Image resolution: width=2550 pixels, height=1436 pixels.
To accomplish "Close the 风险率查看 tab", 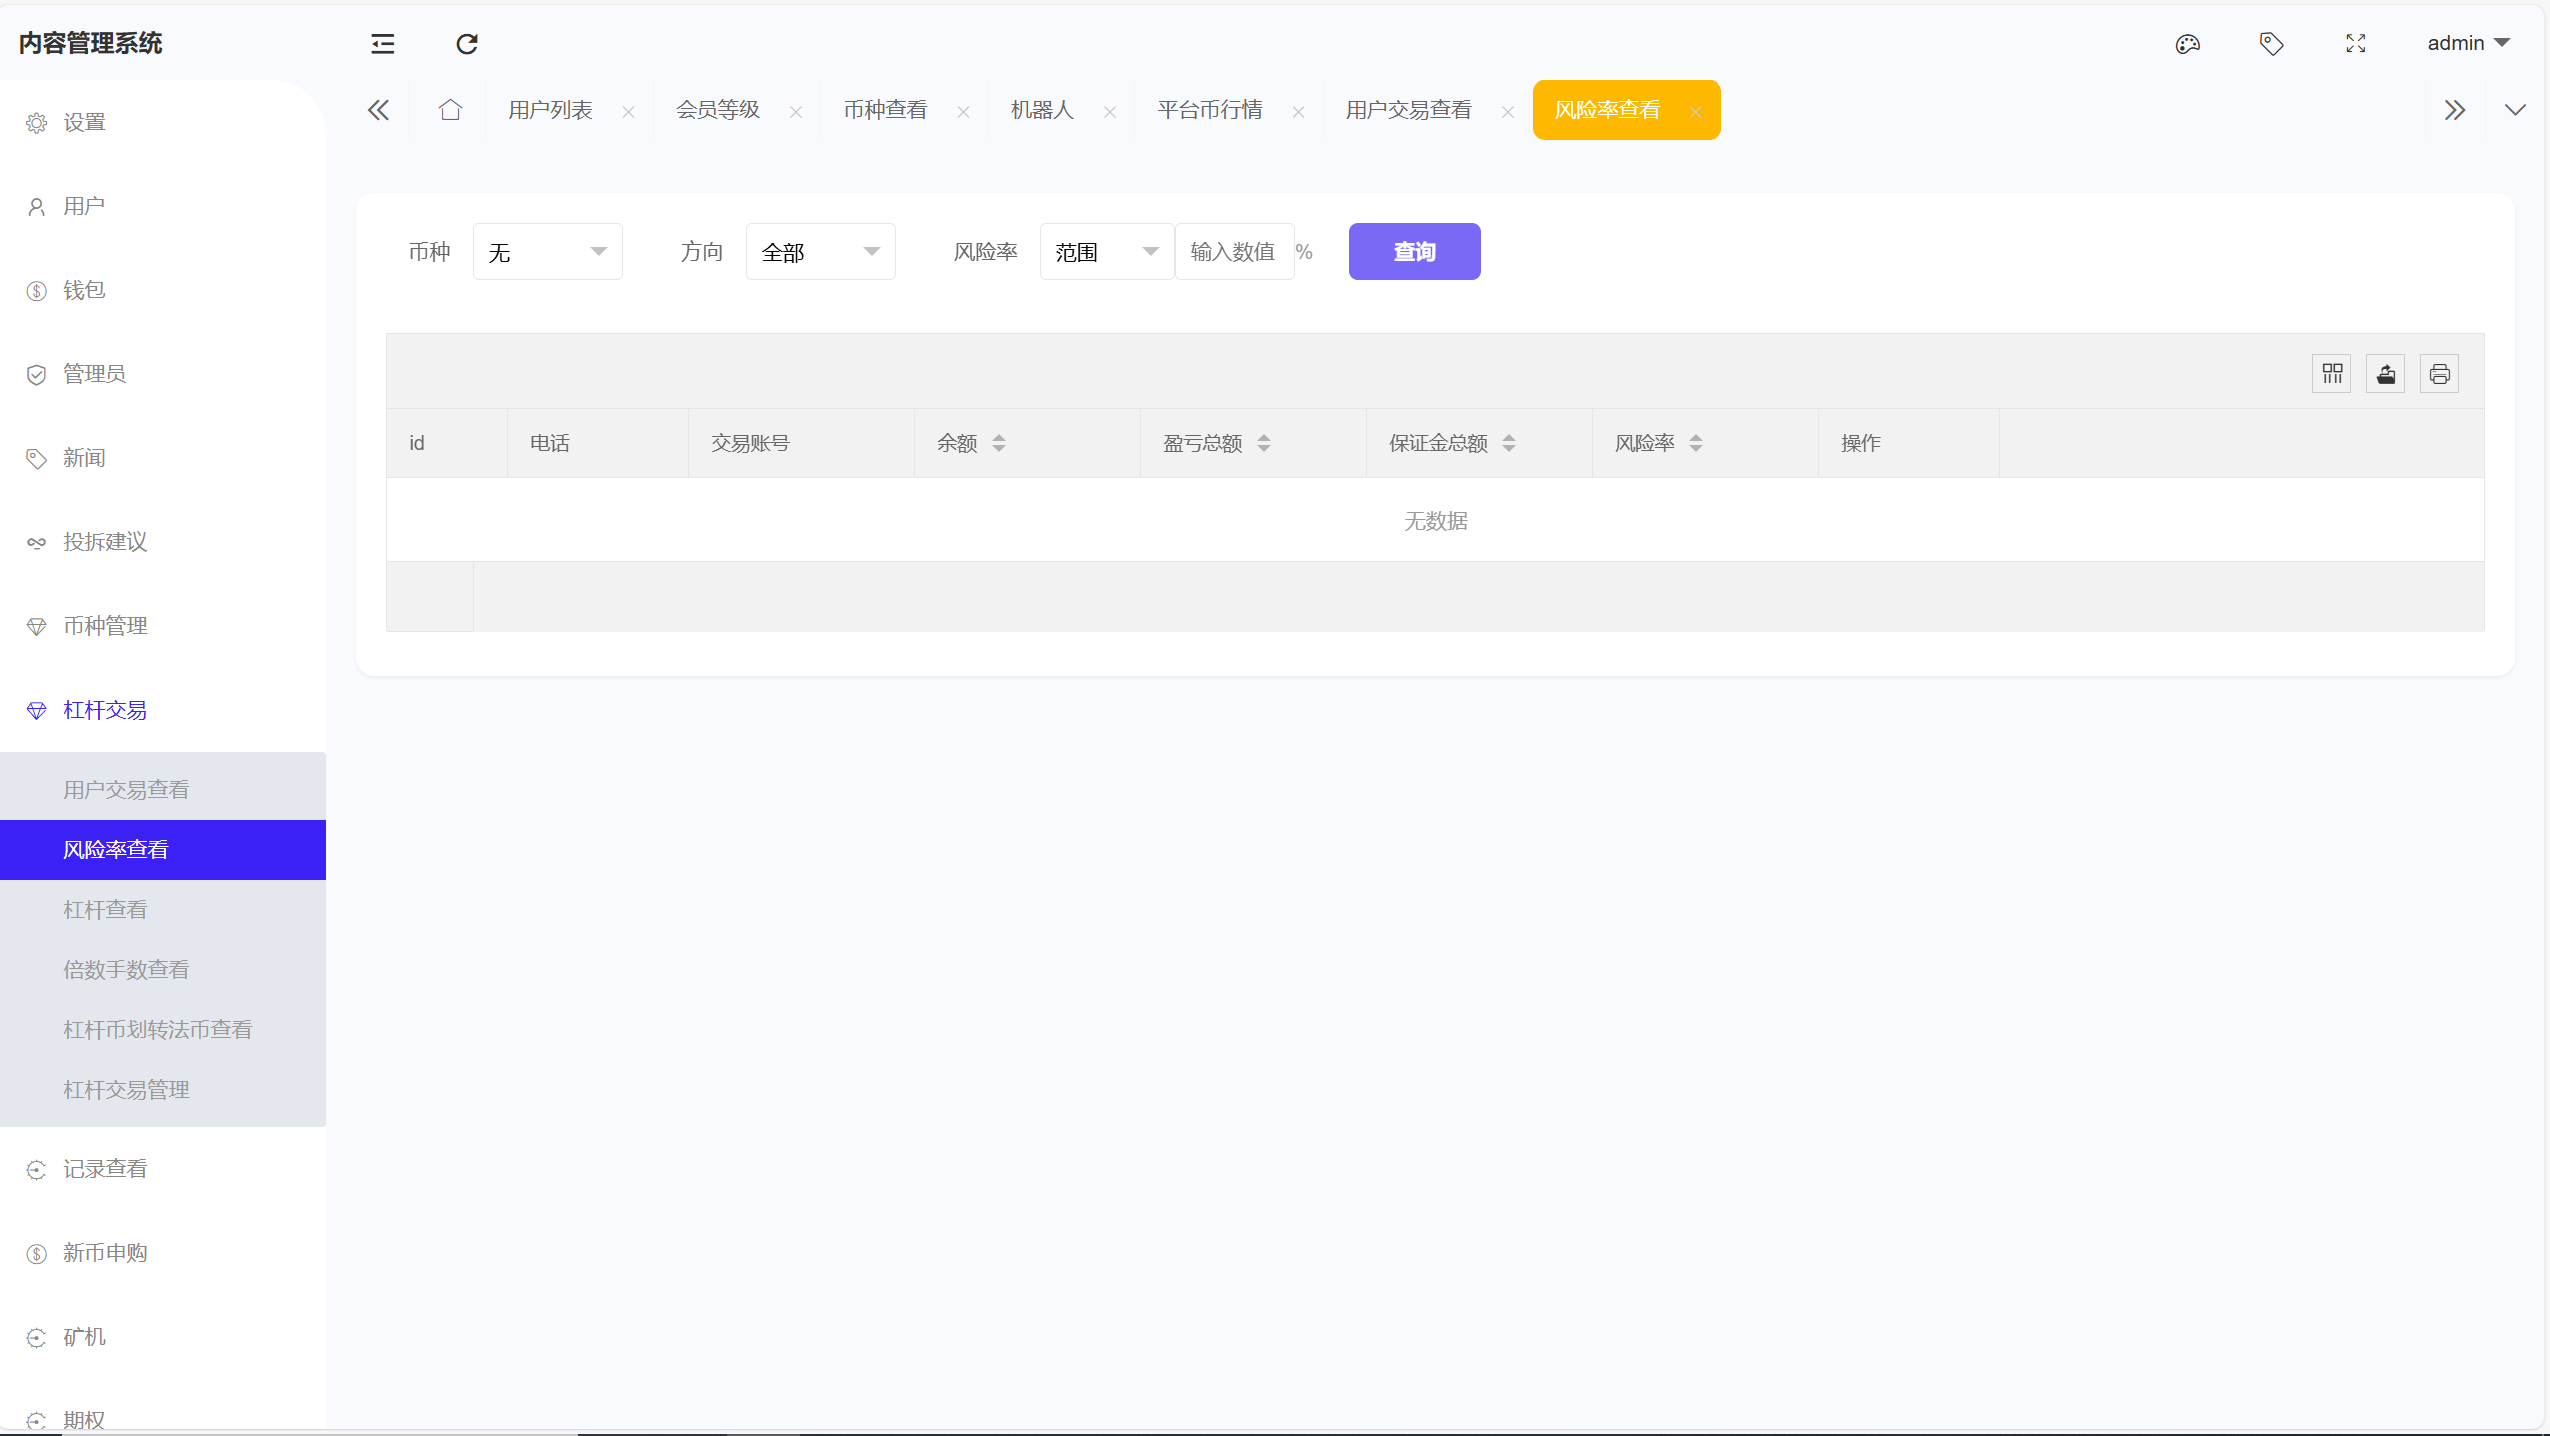I will pyautogui.click(x=1695, y=112).
